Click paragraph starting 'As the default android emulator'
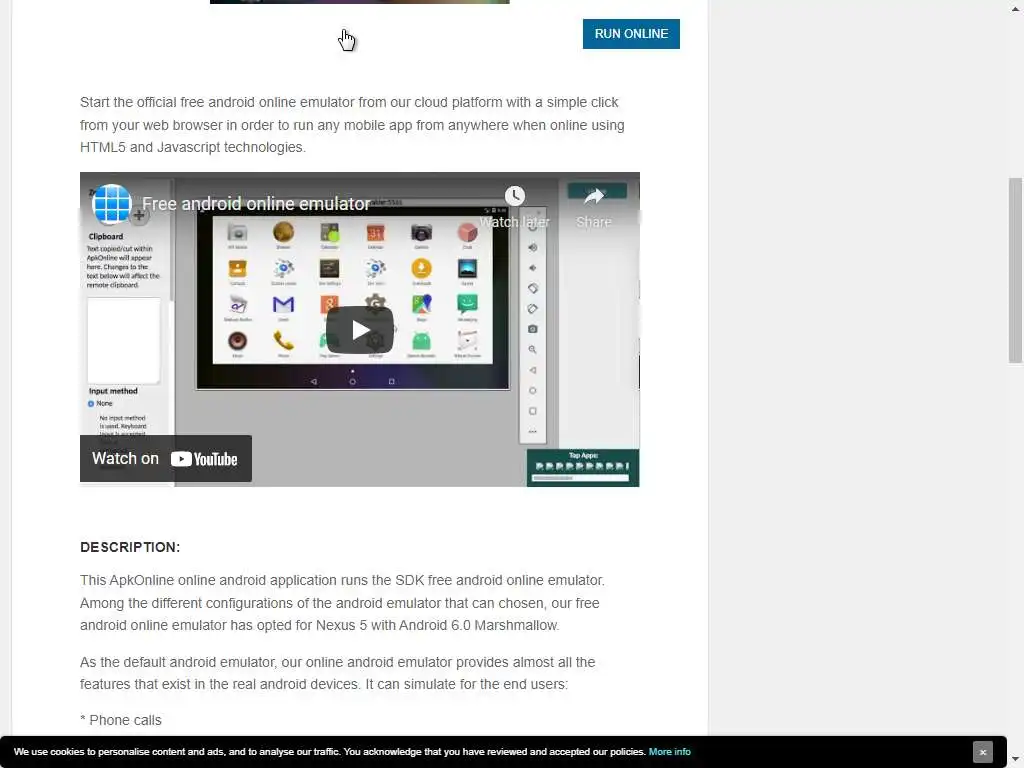Viewport: 1024px width, 768px height. point(338,673)
